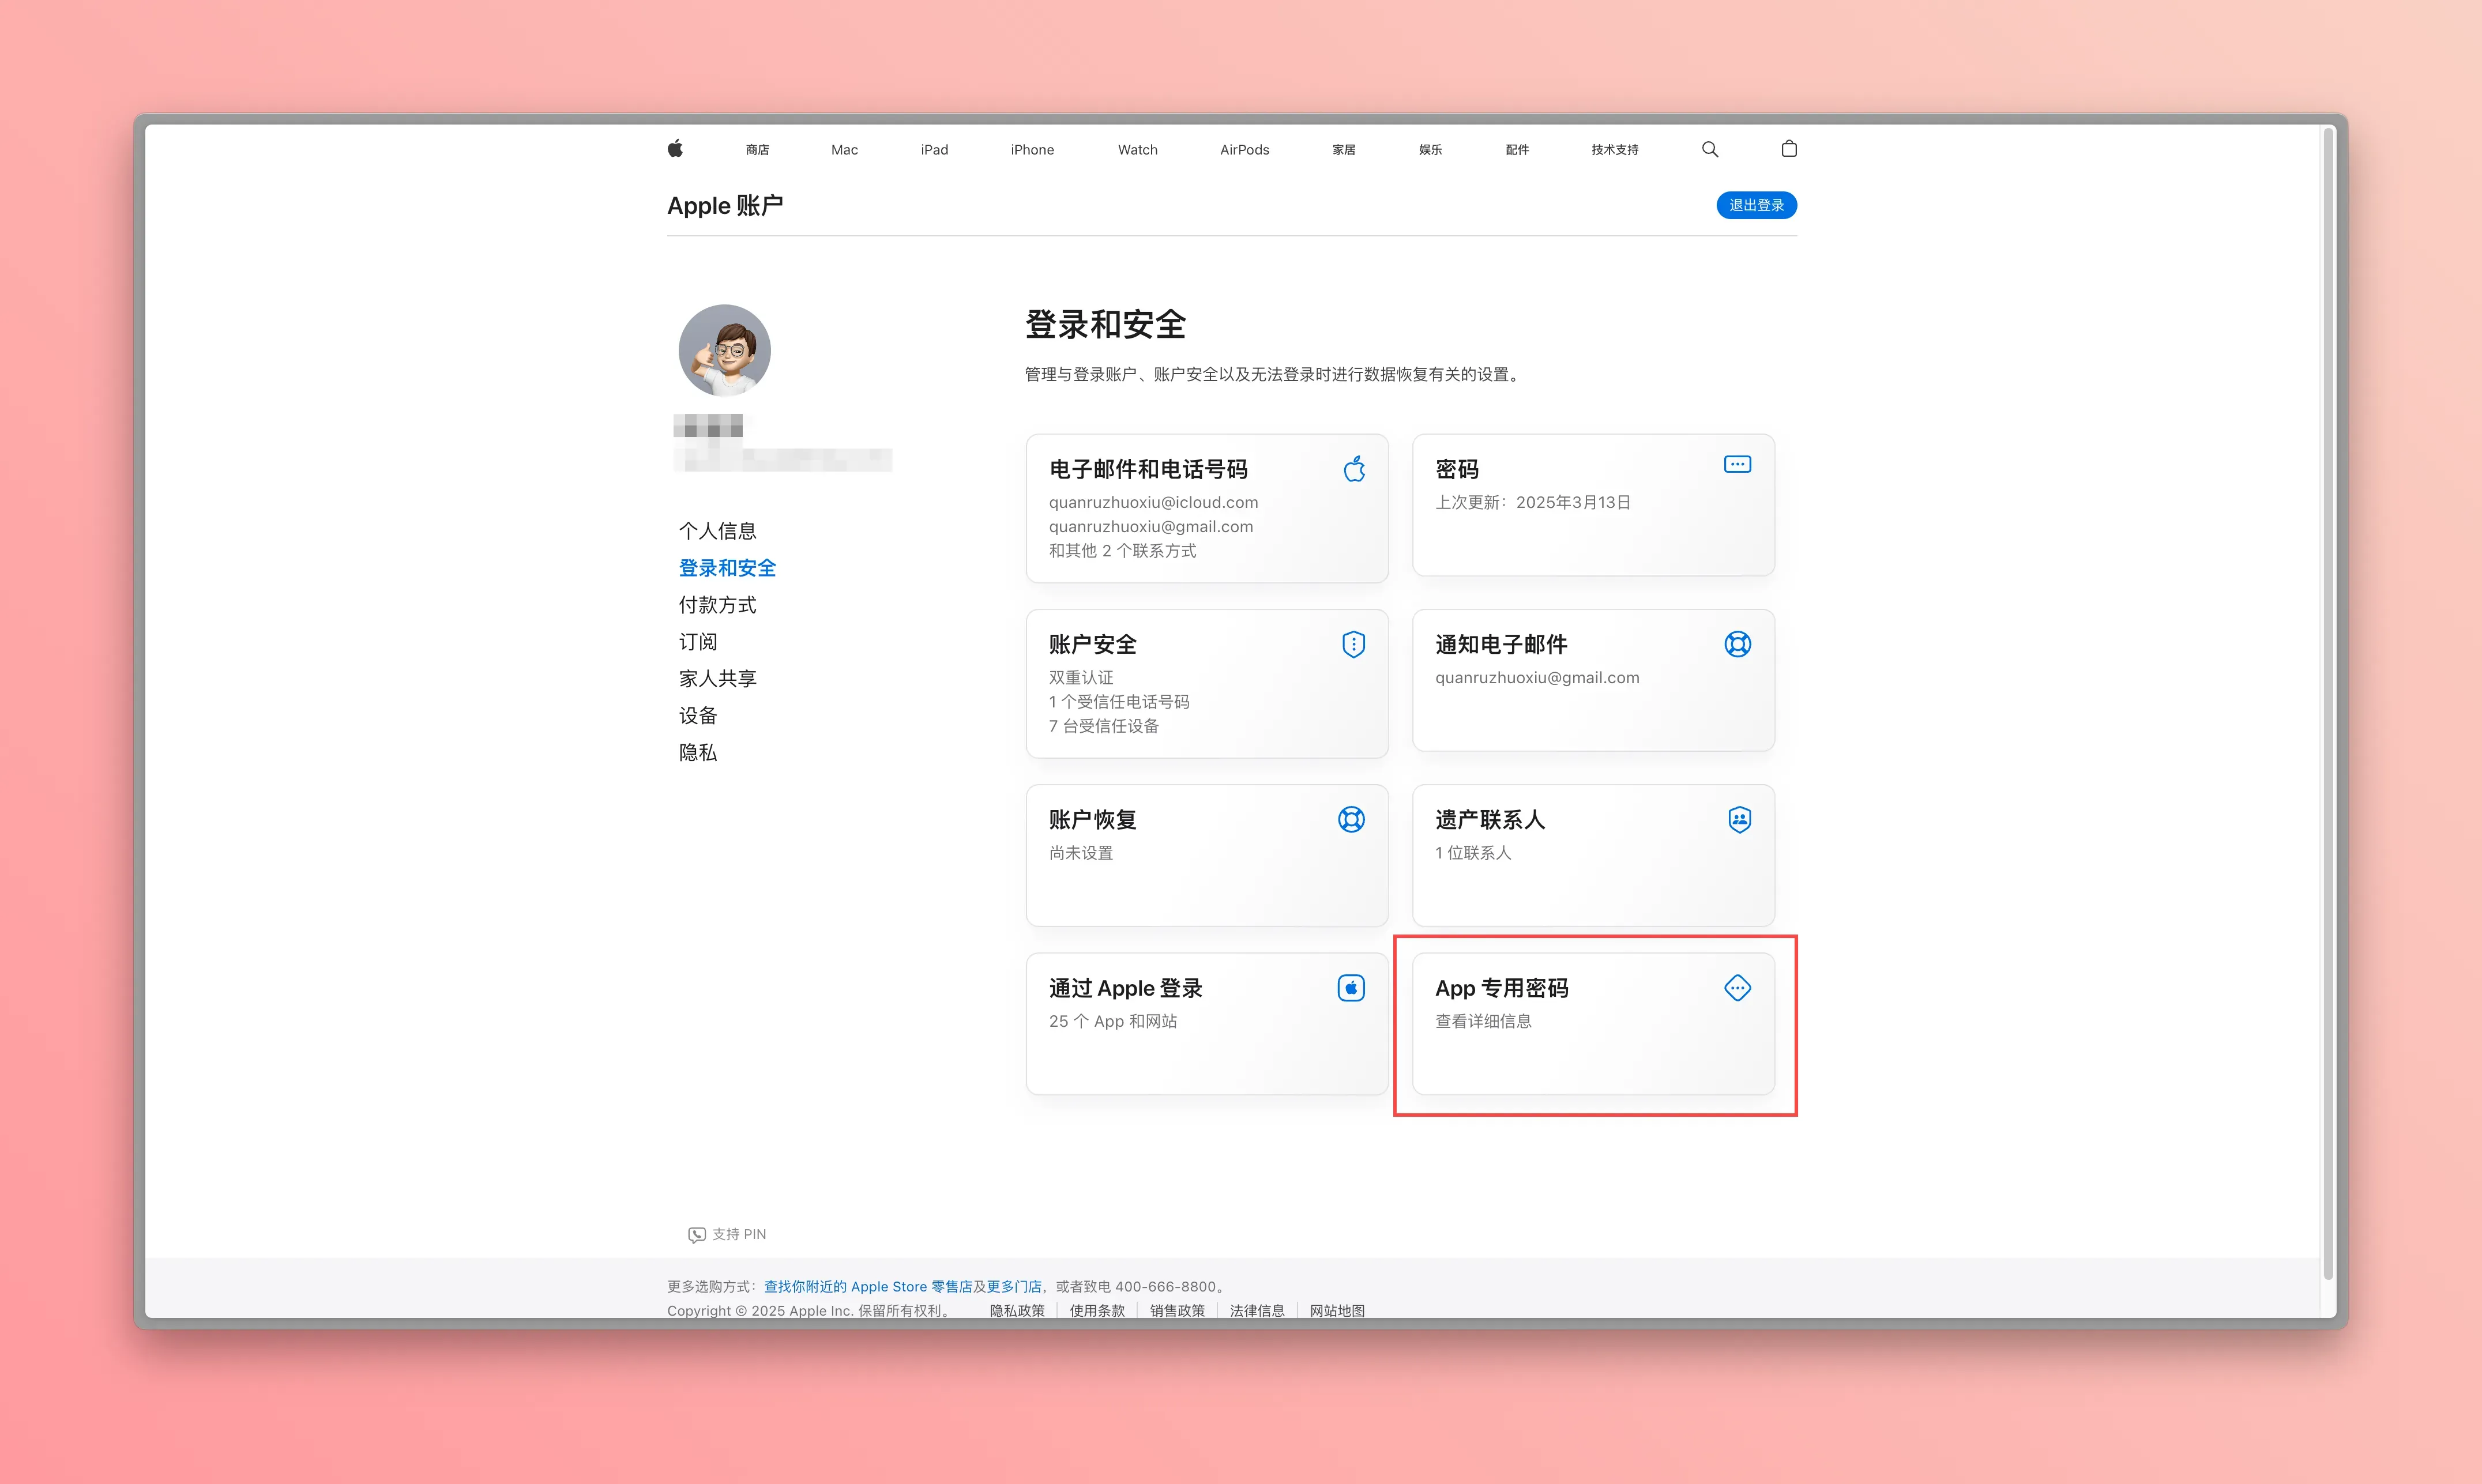The height and width of the screenshot is (1484, 2482).
Task: Open the search magnifier icon
Action: click(1710, 149)
